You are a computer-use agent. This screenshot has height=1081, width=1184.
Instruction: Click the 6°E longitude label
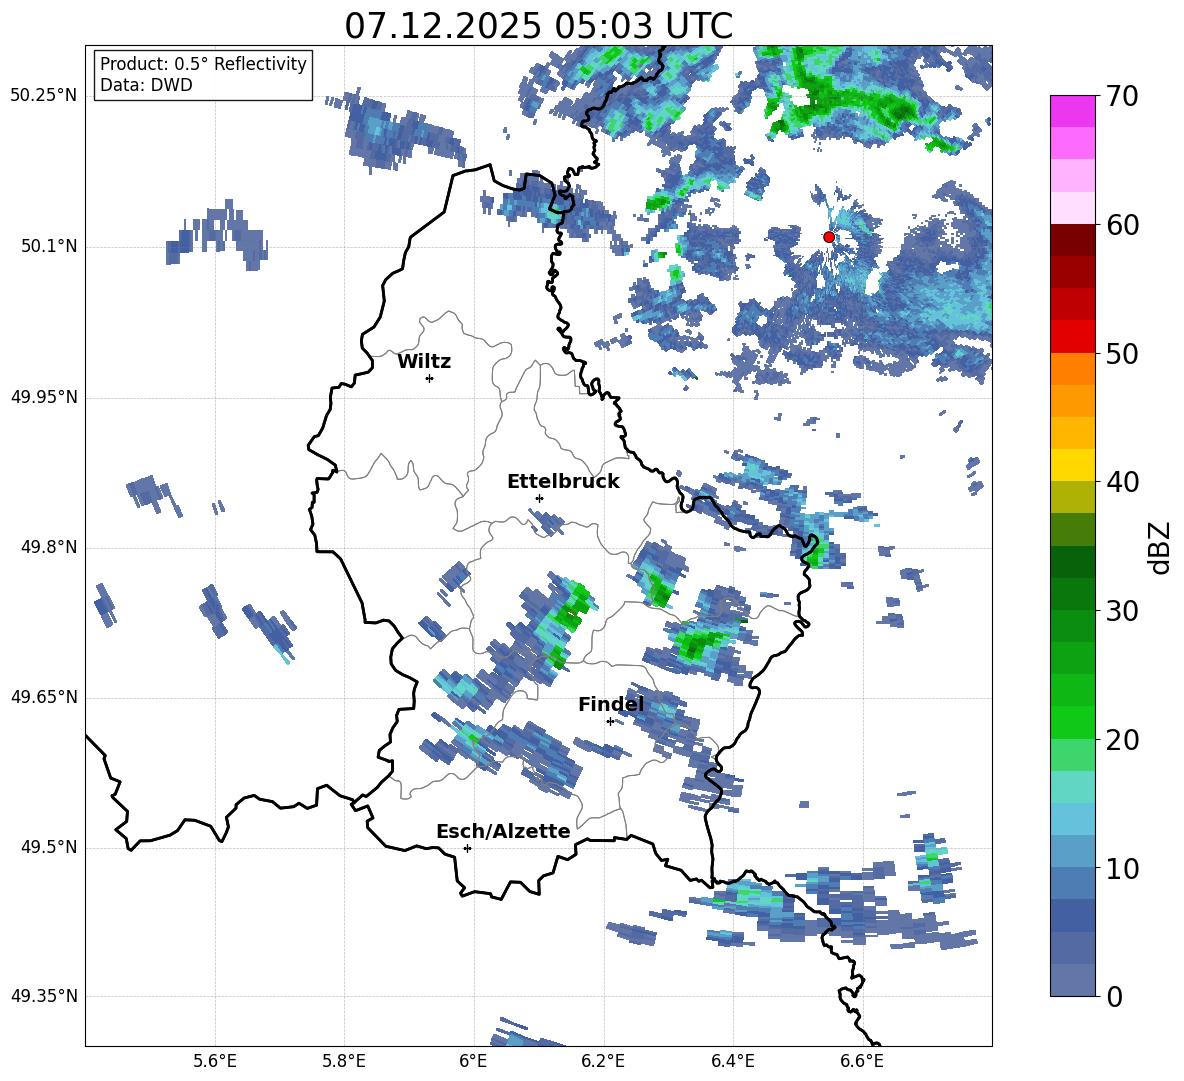click(x=473, y=1061)
